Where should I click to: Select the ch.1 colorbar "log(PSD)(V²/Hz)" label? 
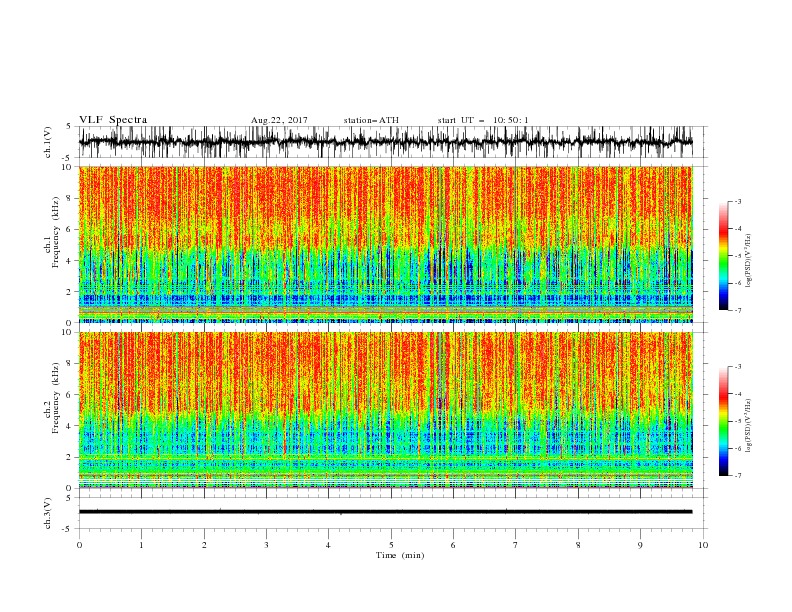pyautogui.click(x=749, y=261)
